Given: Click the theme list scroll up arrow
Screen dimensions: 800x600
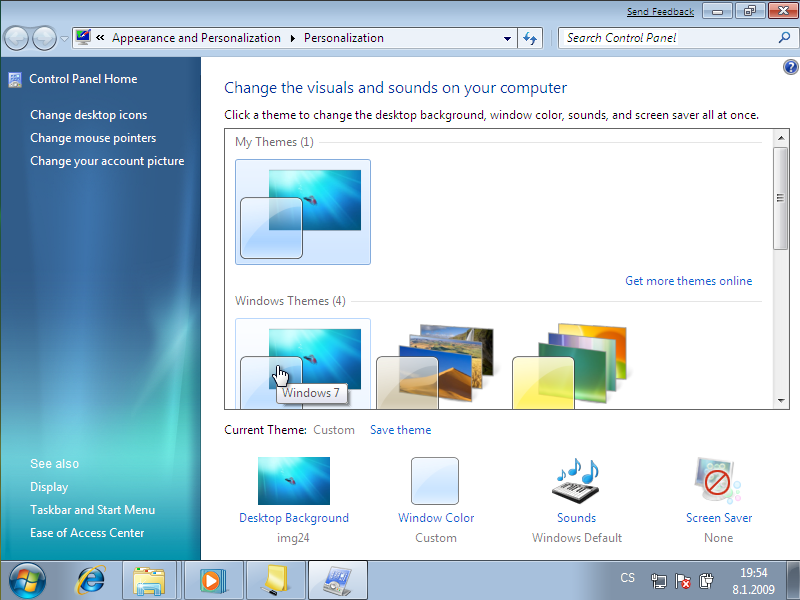Looking at the screenshot, I should (781, 138).
